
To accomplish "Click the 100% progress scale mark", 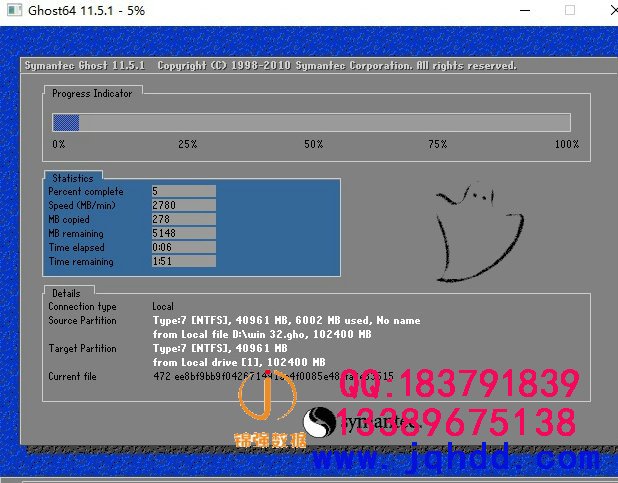I will pos(567,144).
